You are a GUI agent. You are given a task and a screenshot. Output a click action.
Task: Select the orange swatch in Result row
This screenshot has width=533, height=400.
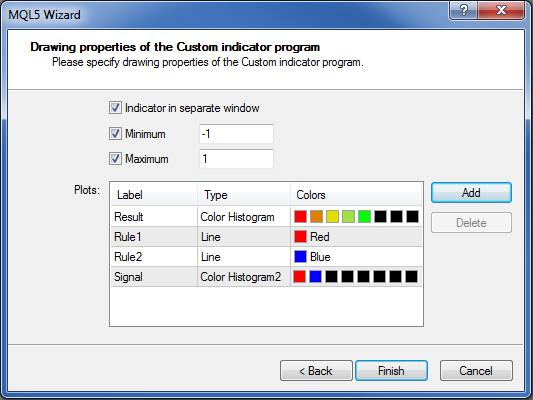point(316,216)
